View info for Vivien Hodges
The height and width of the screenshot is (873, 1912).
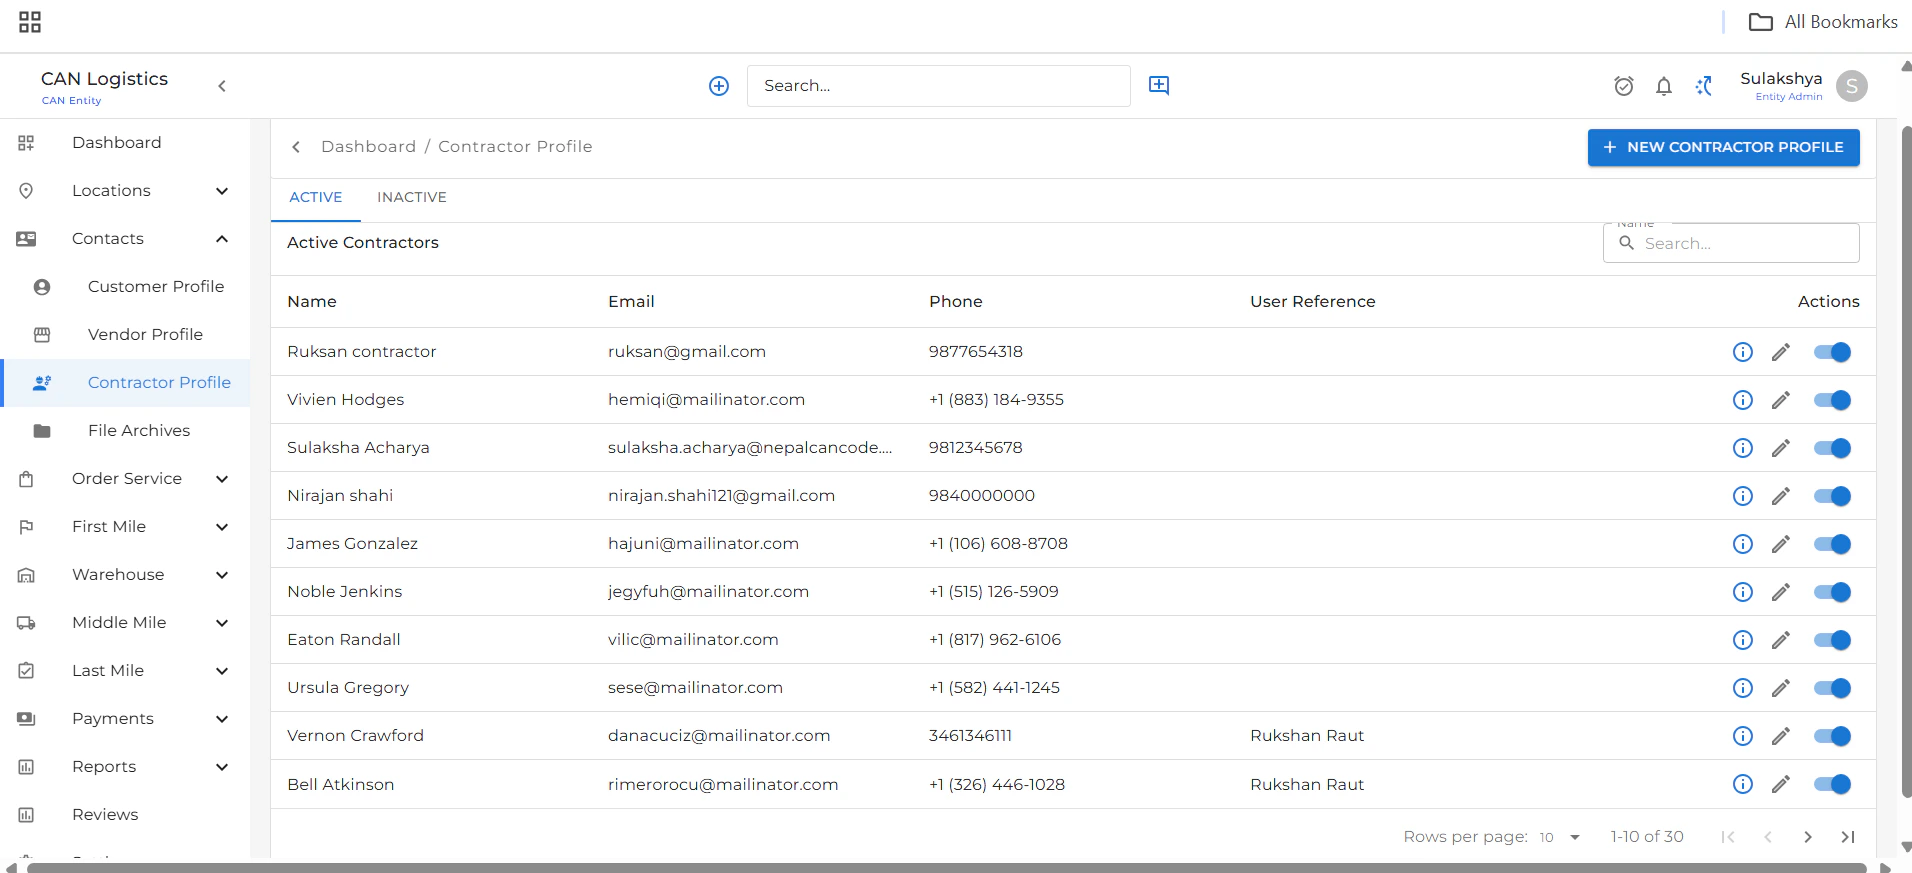coord(1742,400)
